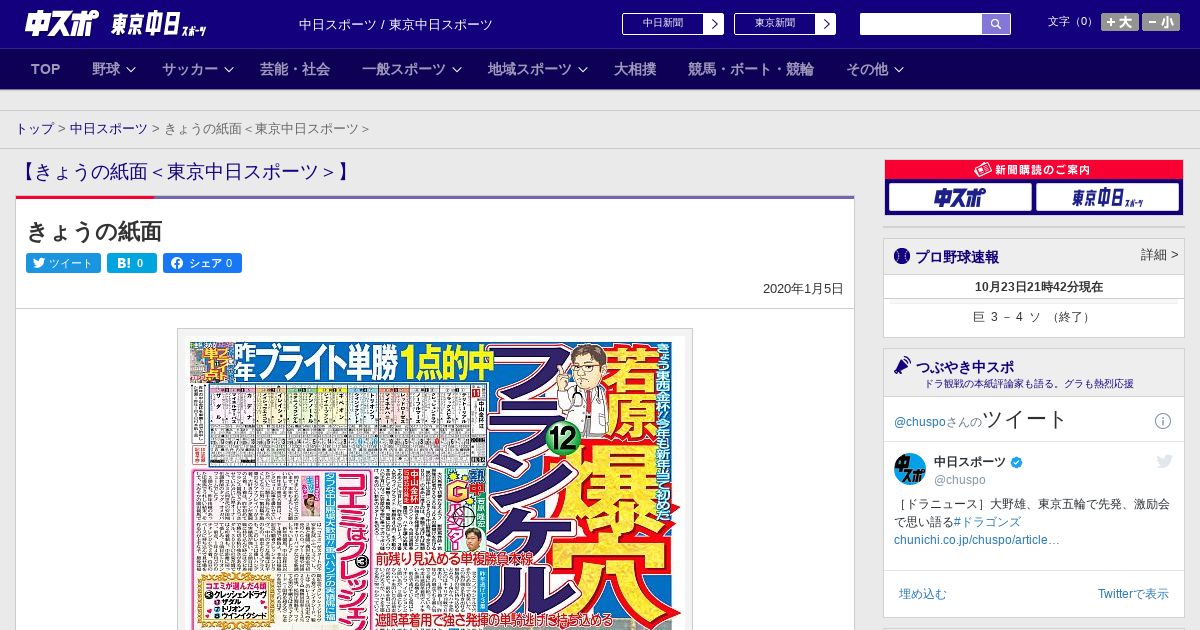This screenshot has width=1200, height=630.
Task: Click the verified badge by 中日スポーツ
Action: pyautogui.click(x=1017, y=462)
